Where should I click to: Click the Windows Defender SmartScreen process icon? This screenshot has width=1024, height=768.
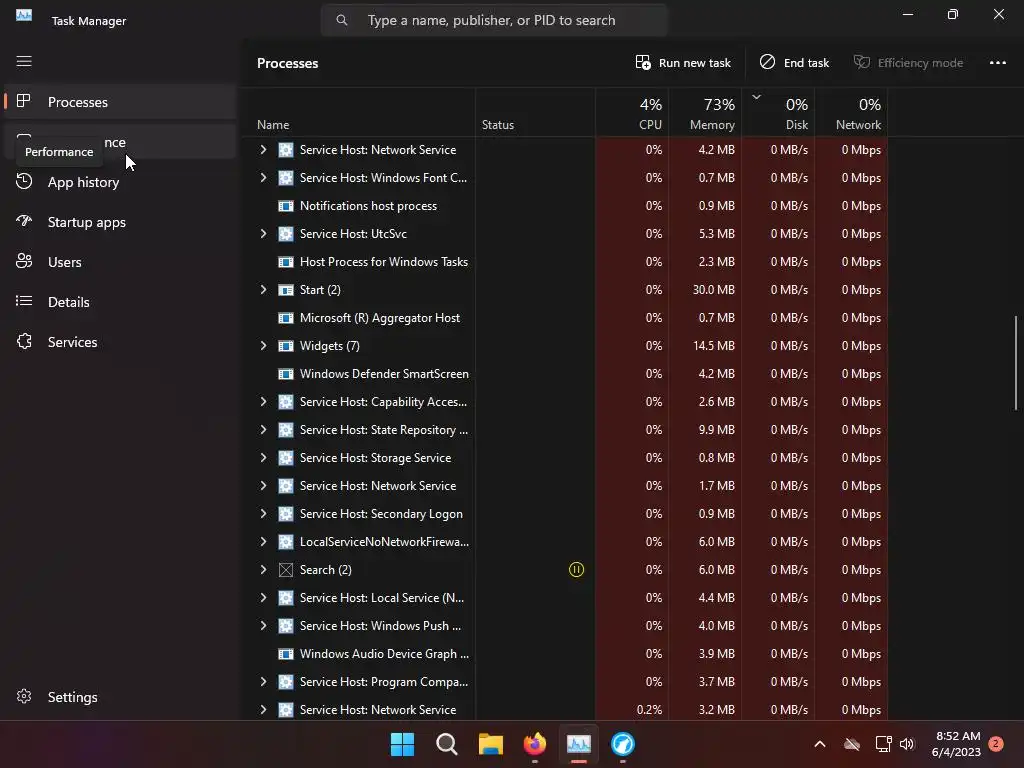285,374
